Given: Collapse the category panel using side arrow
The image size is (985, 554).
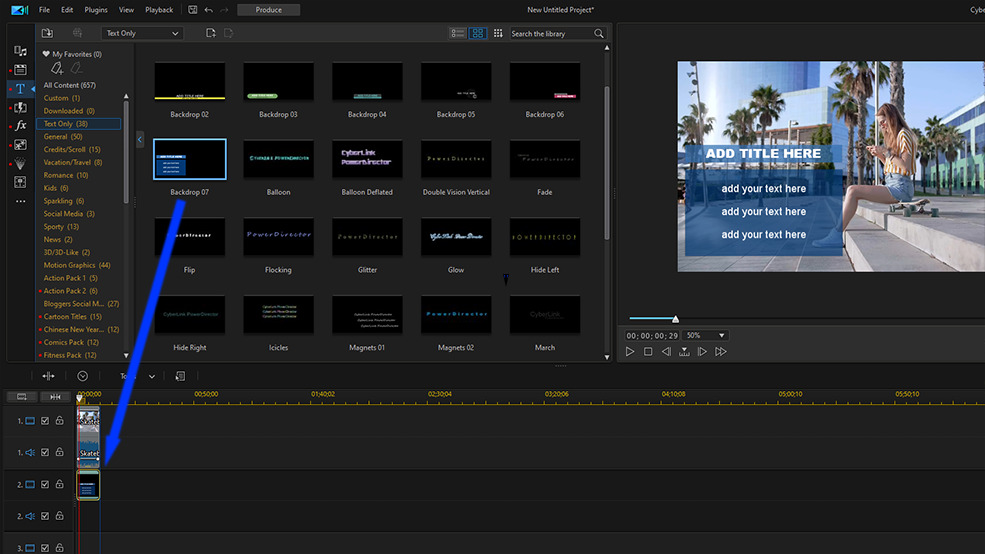Looking at the screenshot, I should (x=140, y=139).
